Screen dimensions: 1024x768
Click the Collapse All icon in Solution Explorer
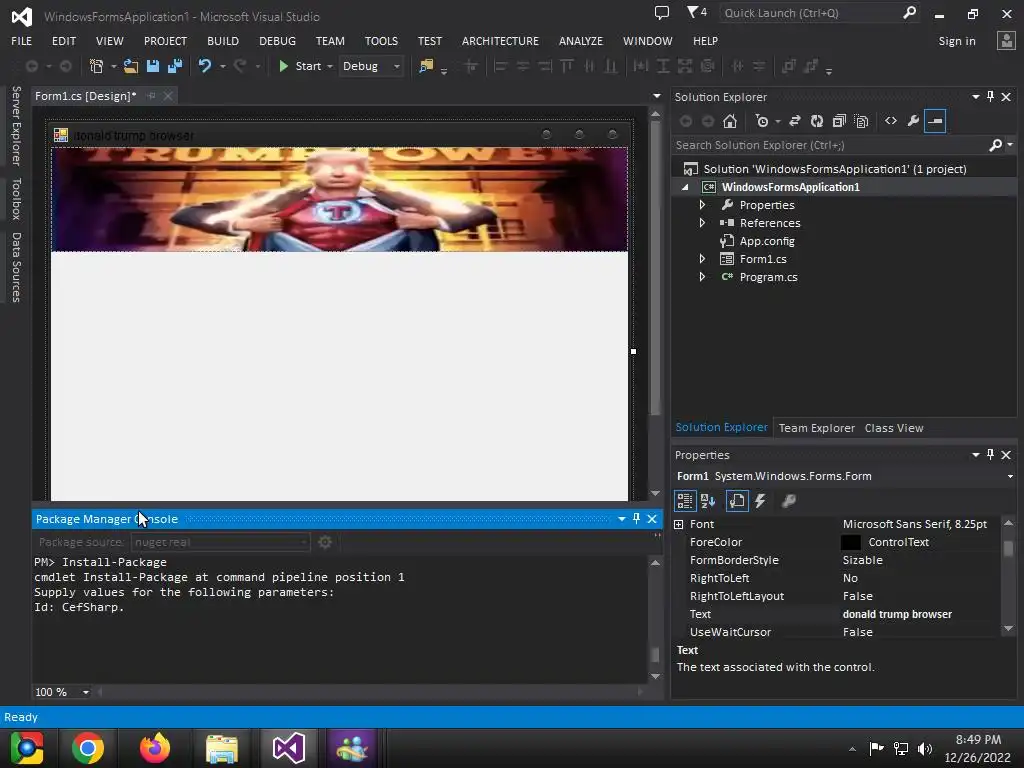(839, 121)
